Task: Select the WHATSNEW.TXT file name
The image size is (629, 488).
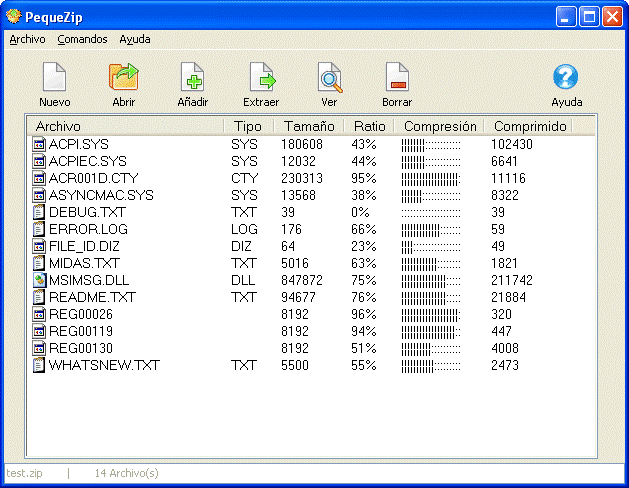Action: [104, 365]
